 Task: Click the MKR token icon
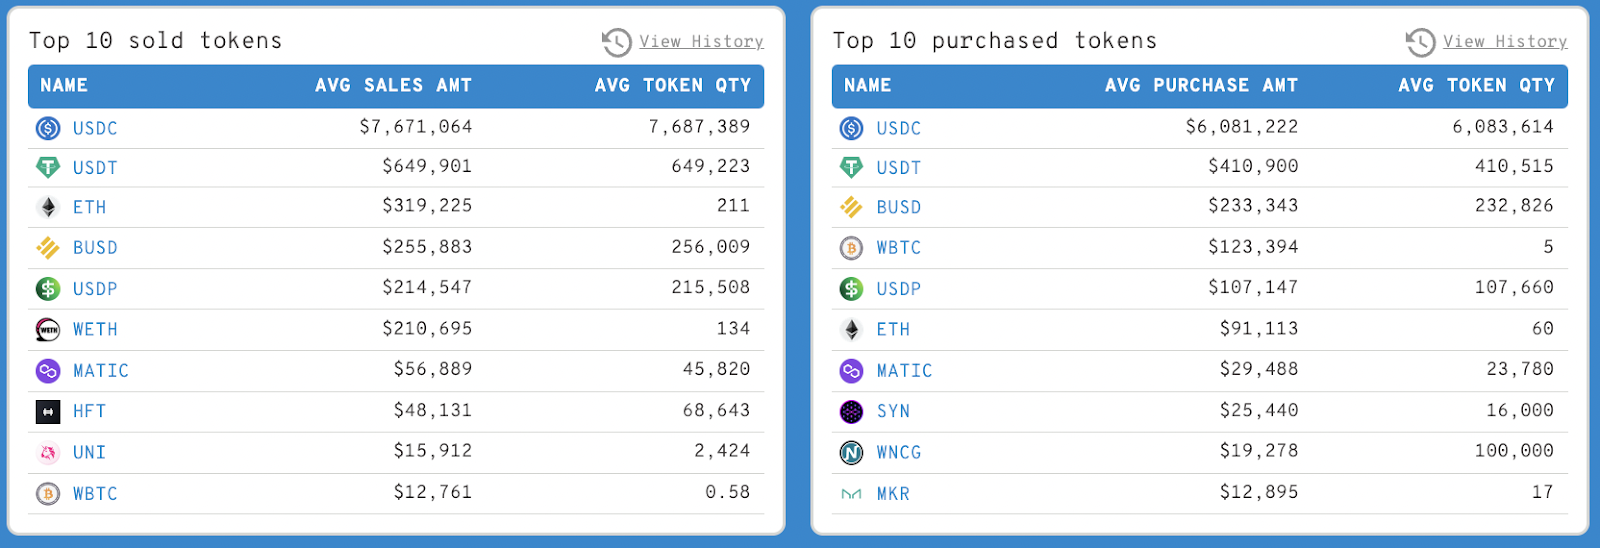[x=851, y=493]
